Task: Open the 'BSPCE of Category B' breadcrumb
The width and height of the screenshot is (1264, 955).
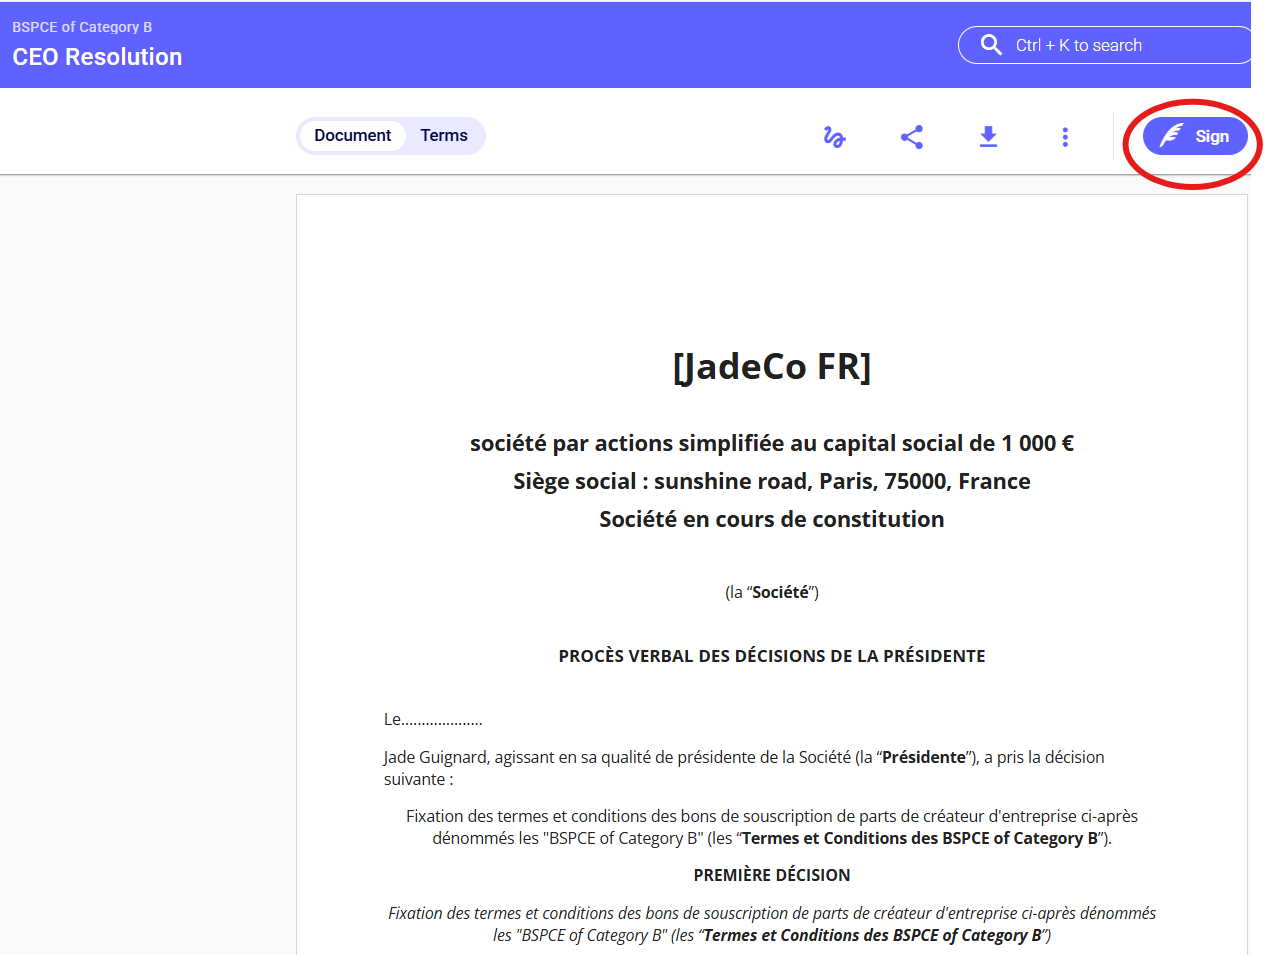Action: [x=82, y=27]
